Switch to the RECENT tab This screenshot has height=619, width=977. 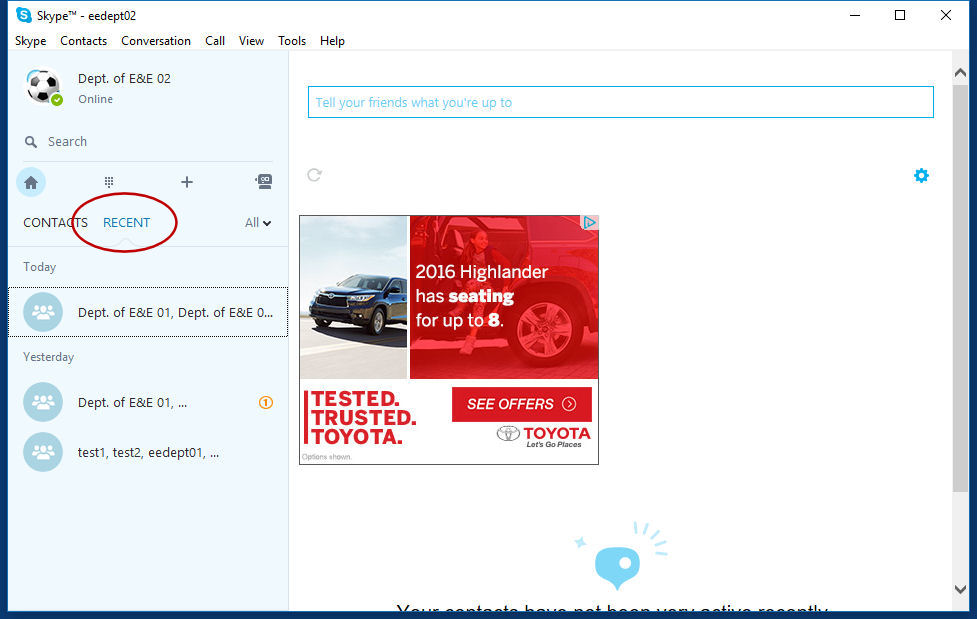126,223
